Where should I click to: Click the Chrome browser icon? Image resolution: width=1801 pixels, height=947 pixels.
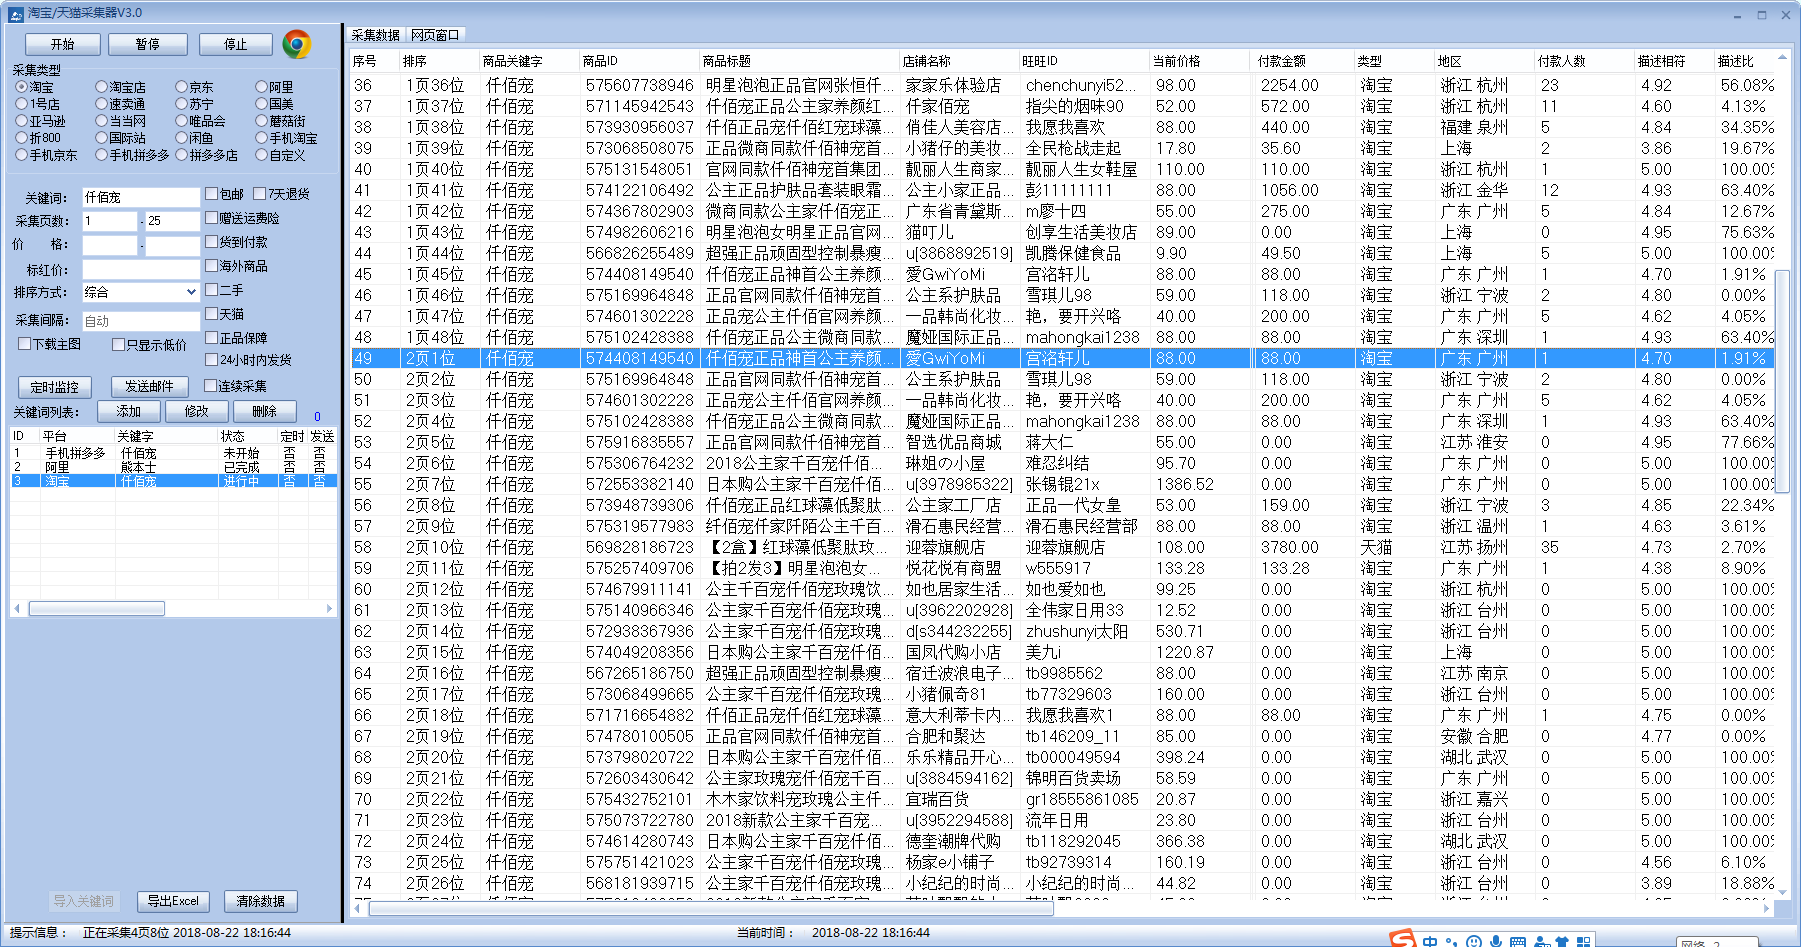pyautogui.click(x=296, y=44)
